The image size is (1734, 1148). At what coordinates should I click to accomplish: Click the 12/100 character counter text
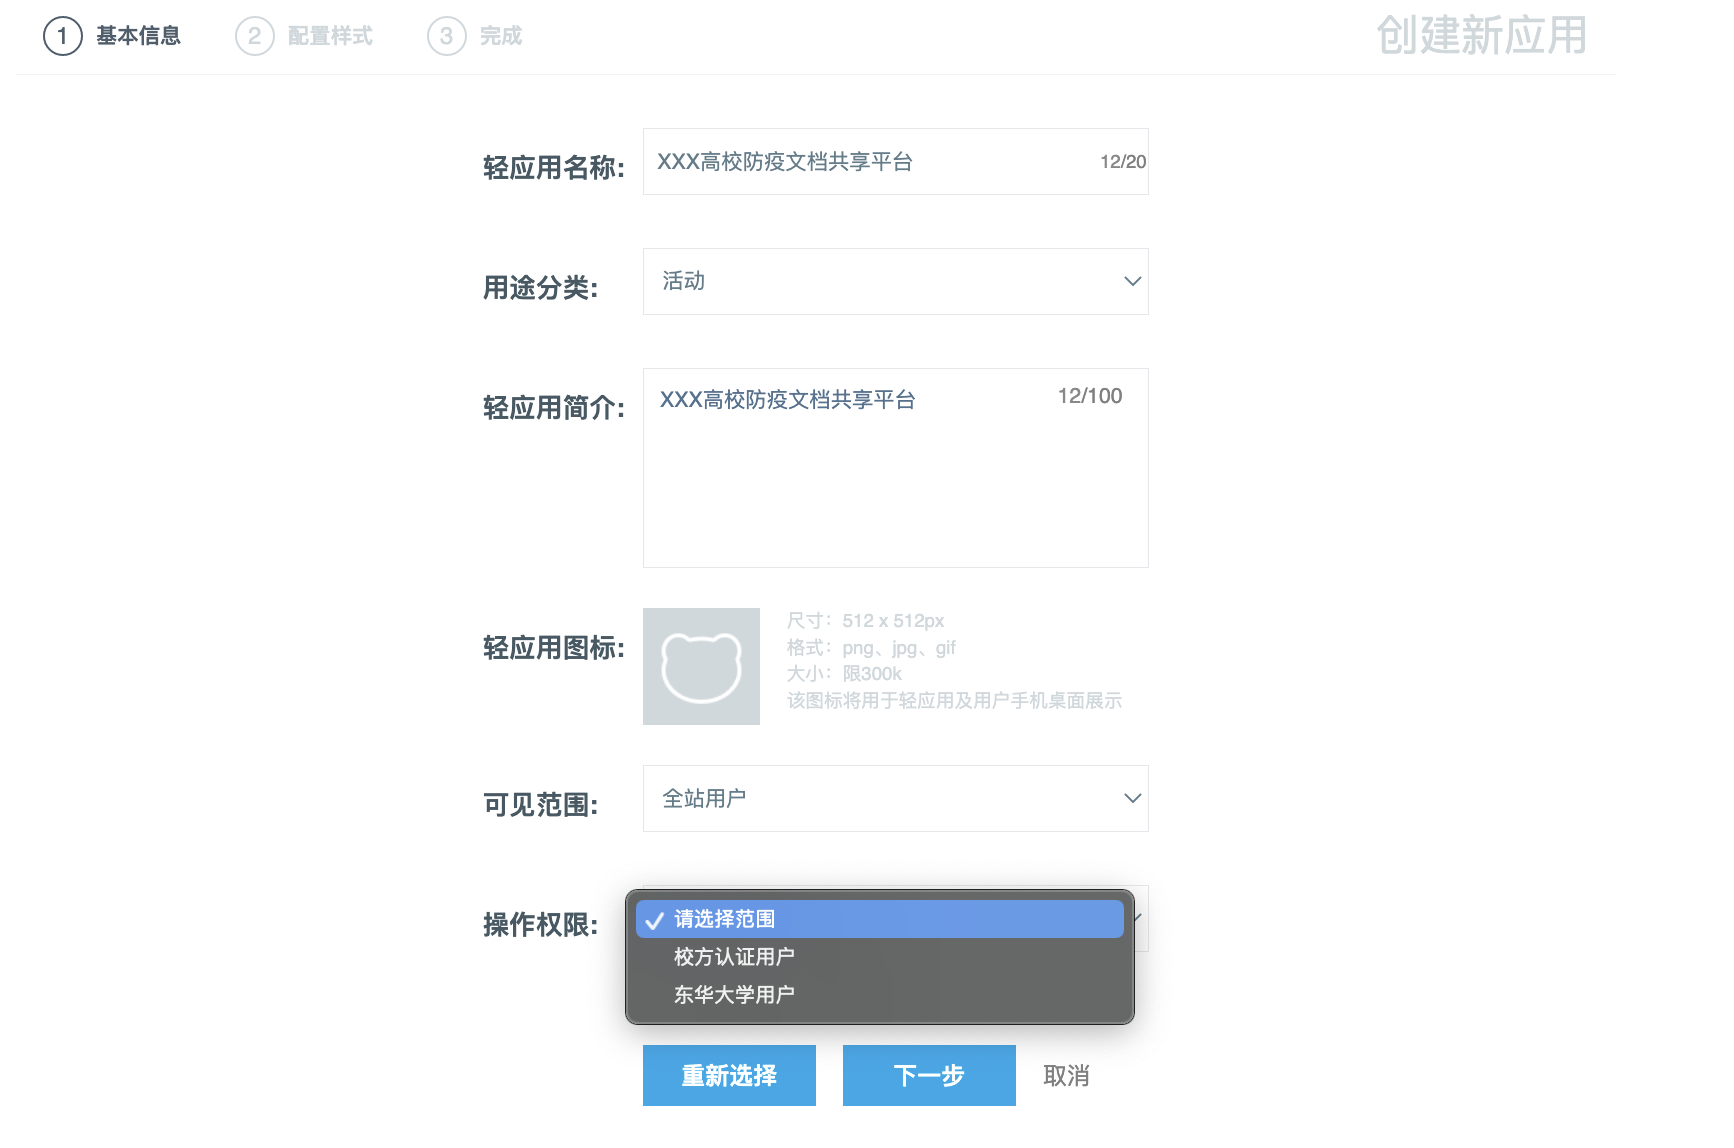click(x=1090, y=396)
